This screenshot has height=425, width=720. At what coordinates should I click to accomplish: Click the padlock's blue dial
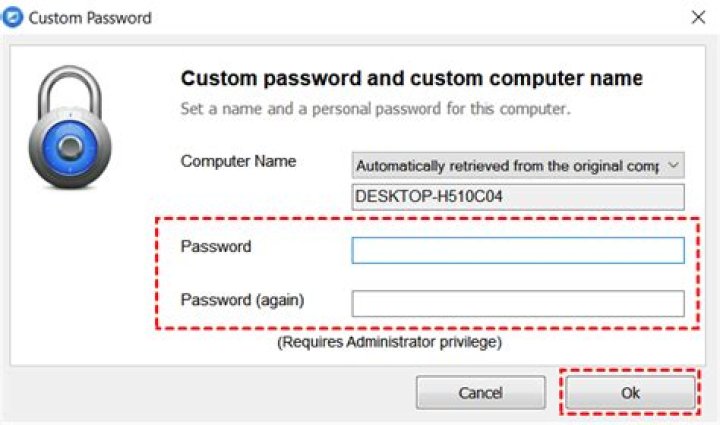(x=68, y=150)
